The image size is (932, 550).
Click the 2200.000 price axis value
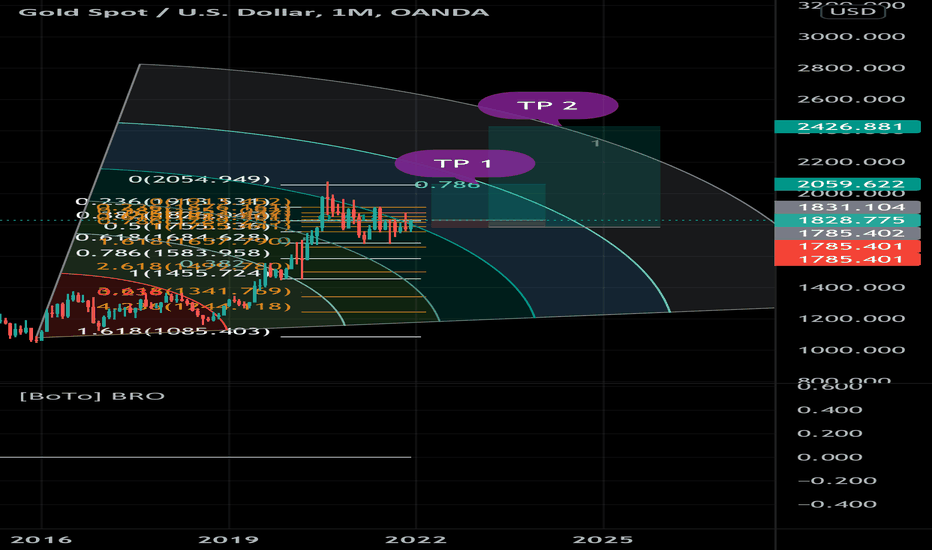pos(851,162)
